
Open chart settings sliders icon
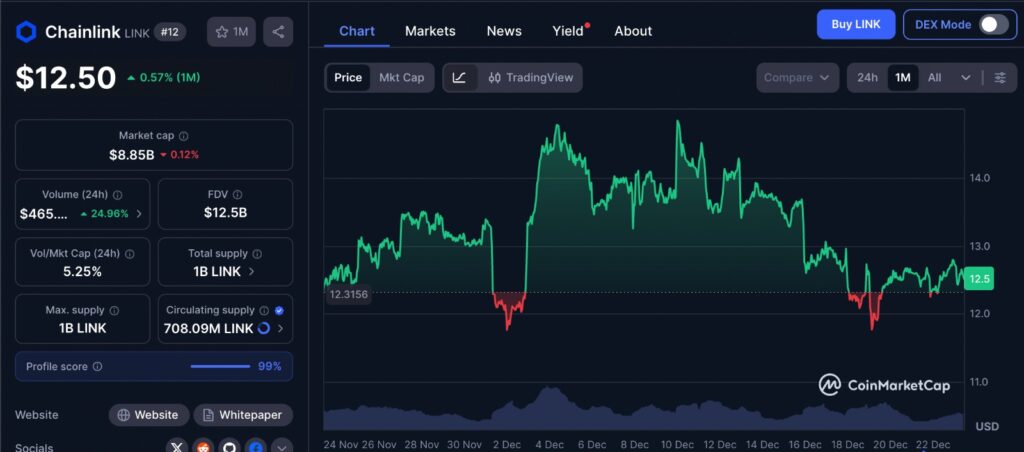pyautogui.click(x=1000, y=78)
